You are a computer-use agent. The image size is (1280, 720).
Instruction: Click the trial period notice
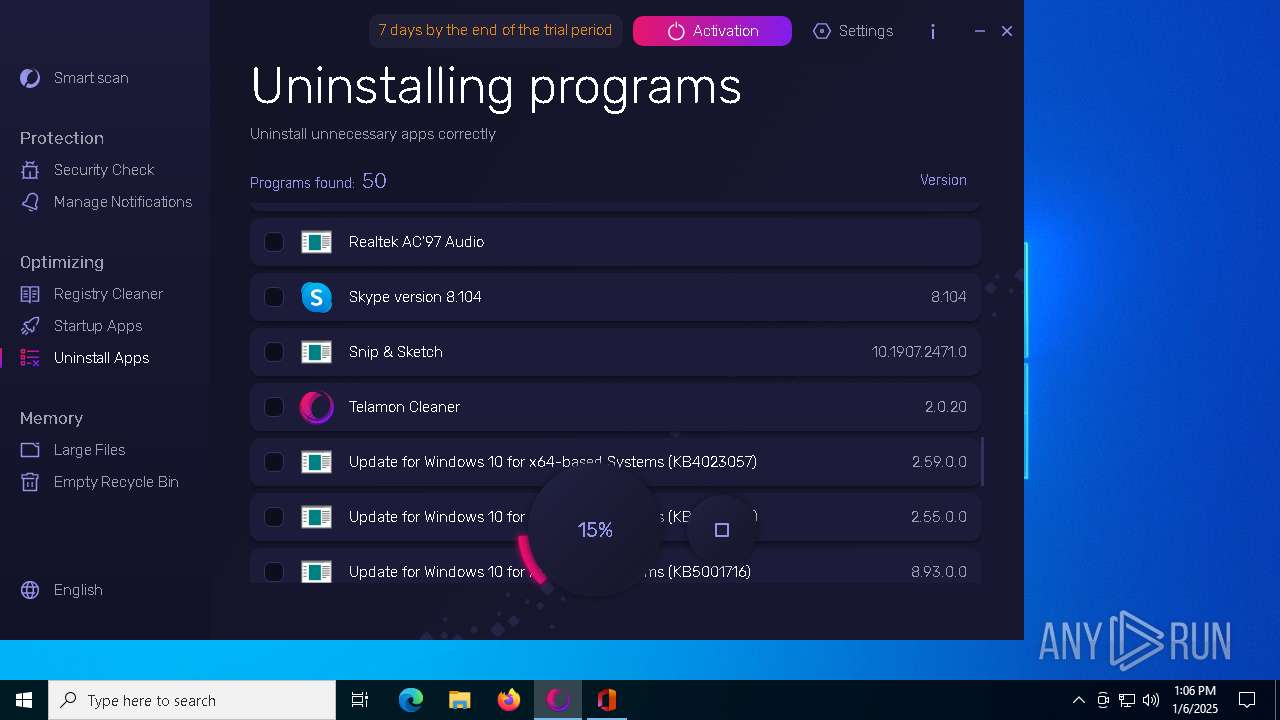[x=495, y=31]
